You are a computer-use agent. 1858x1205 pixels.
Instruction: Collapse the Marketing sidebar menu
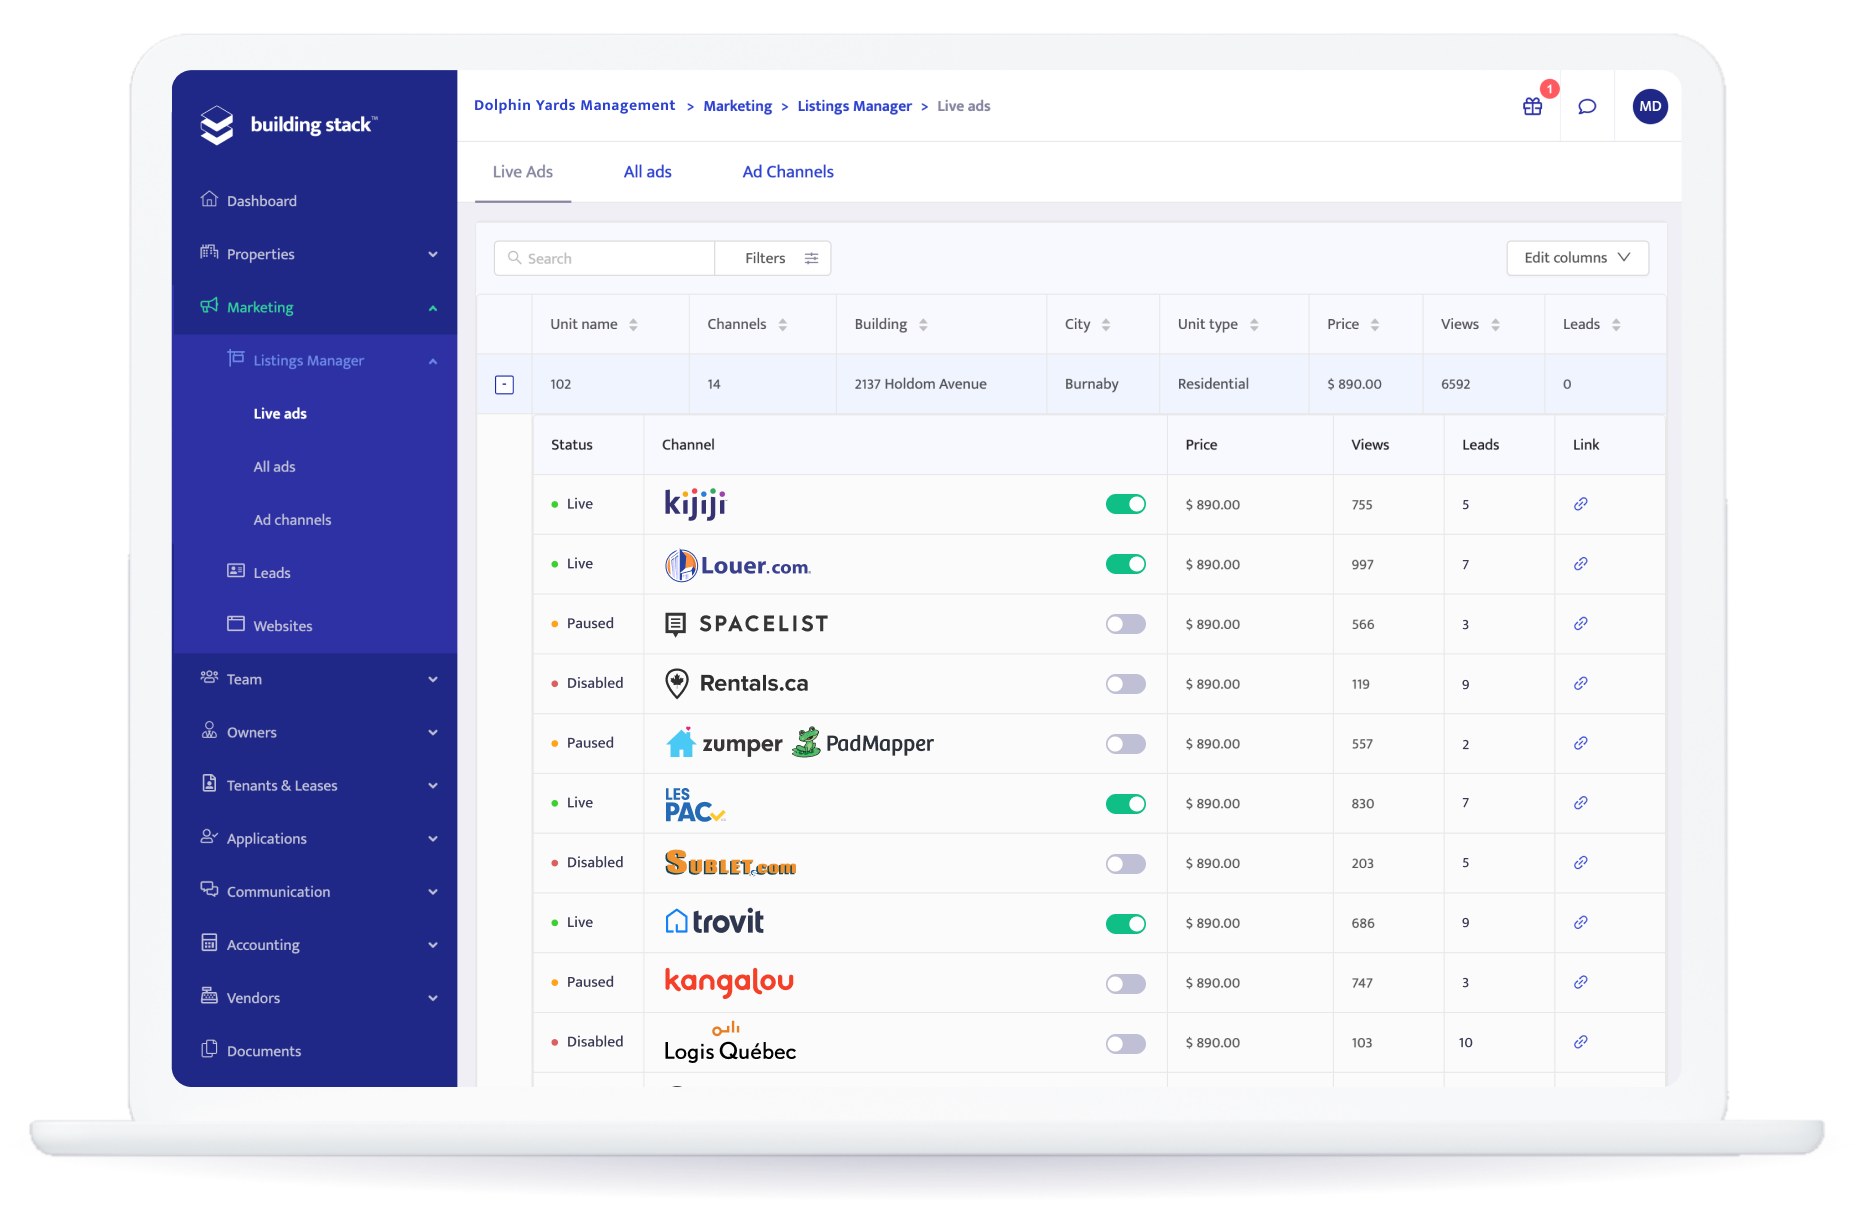pos(433,308)
